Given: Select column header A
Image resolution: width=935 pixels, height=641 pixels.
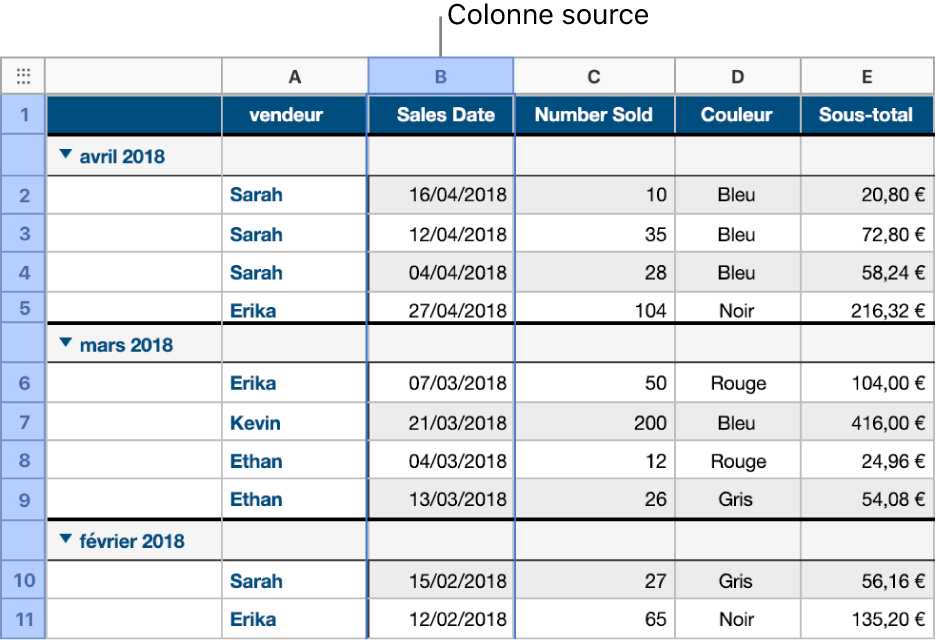Looking at the screenshot, I should [294, 75].
